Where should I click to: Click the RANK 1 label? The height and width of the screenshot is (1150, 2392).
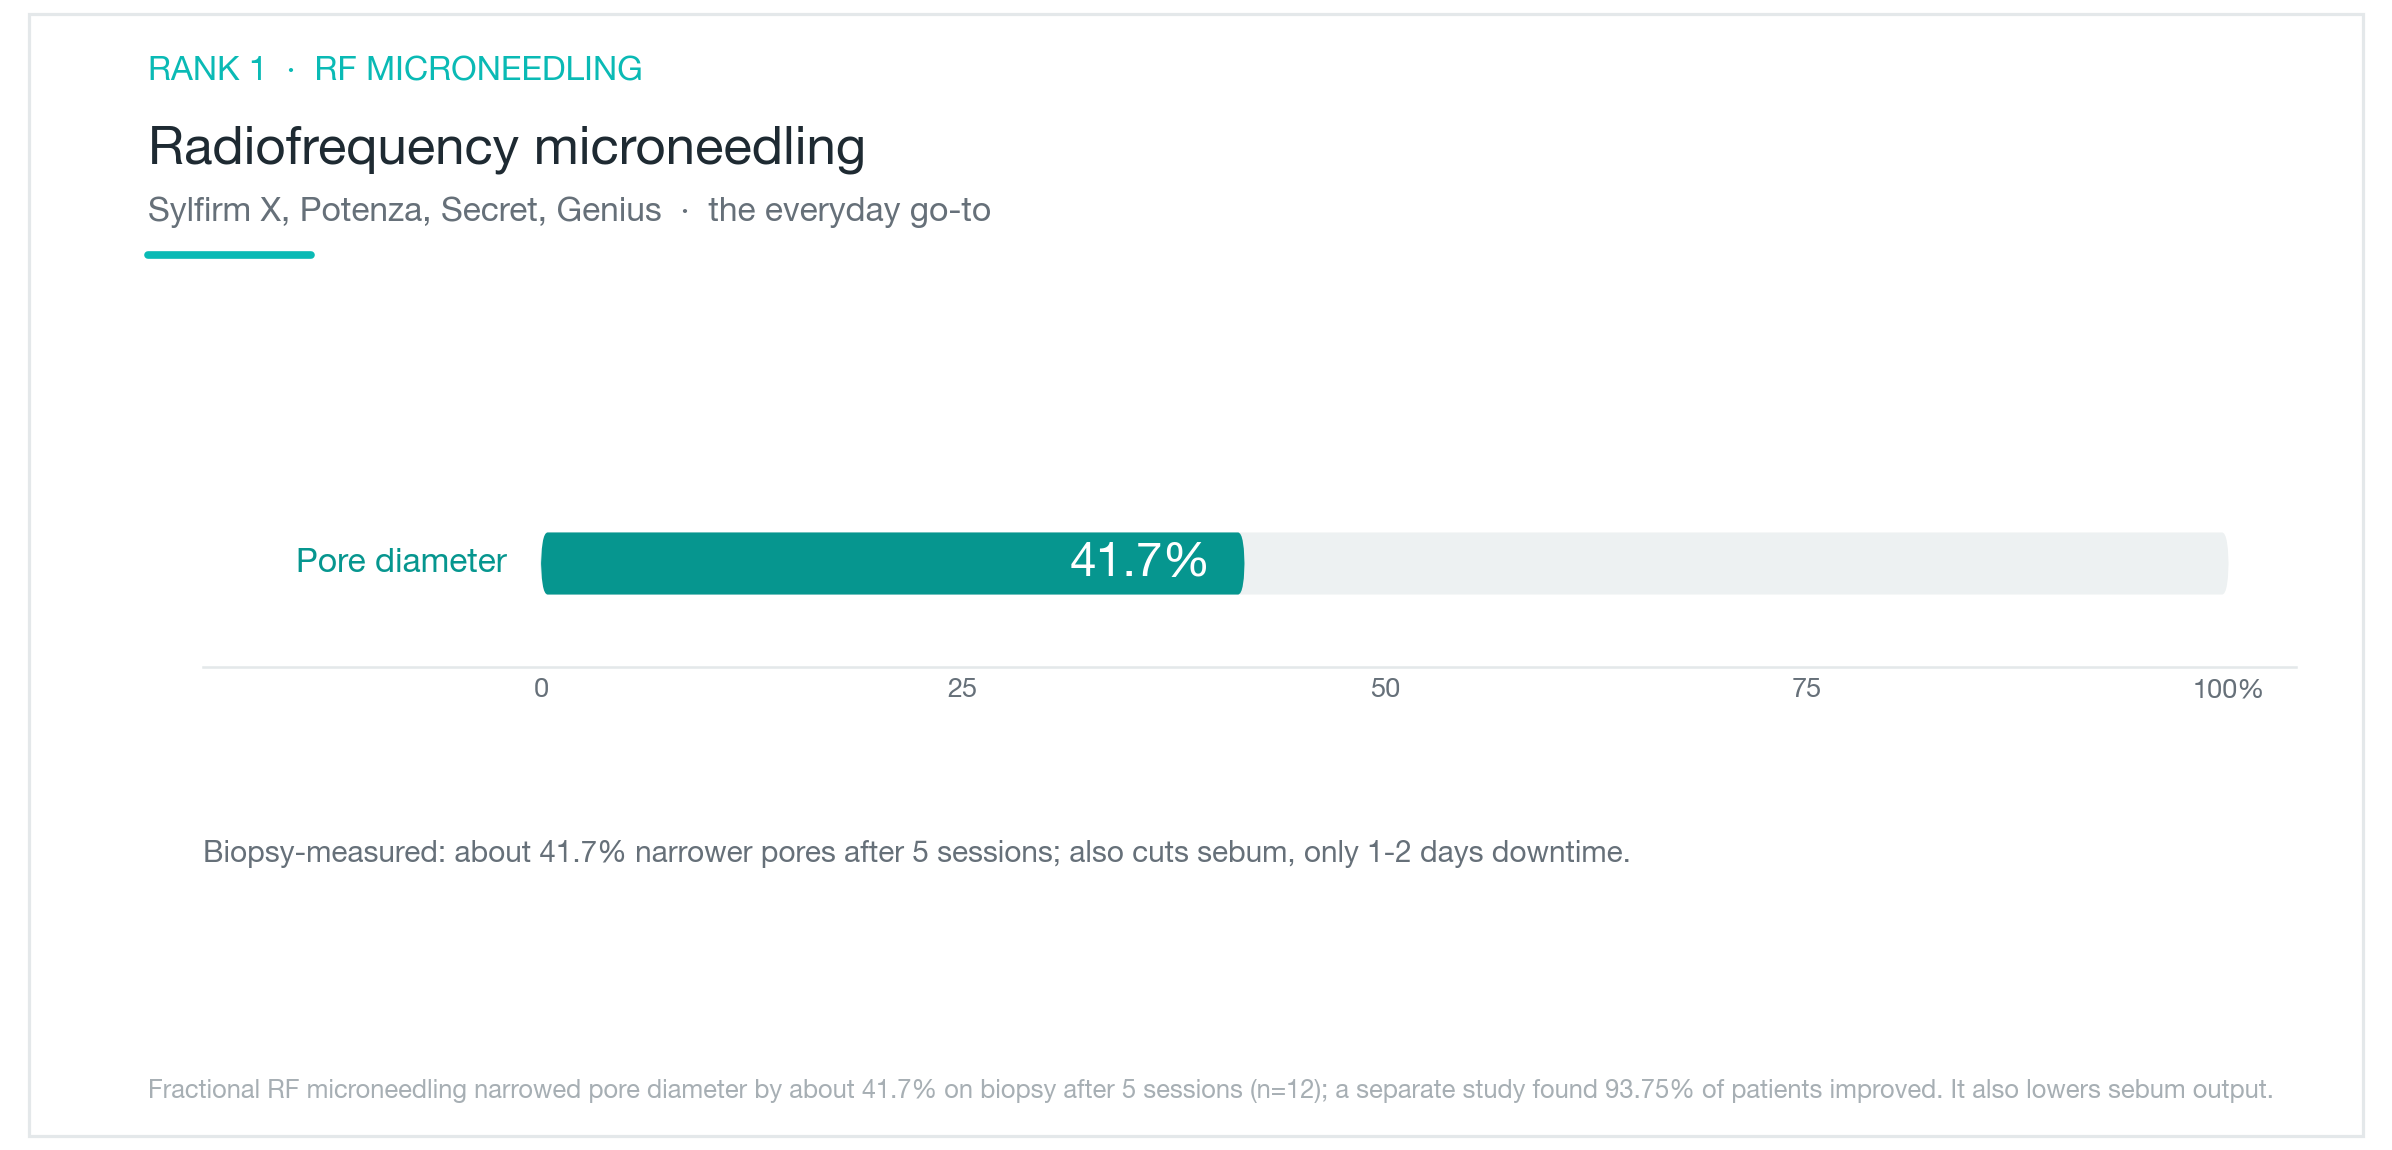[207, 69]
